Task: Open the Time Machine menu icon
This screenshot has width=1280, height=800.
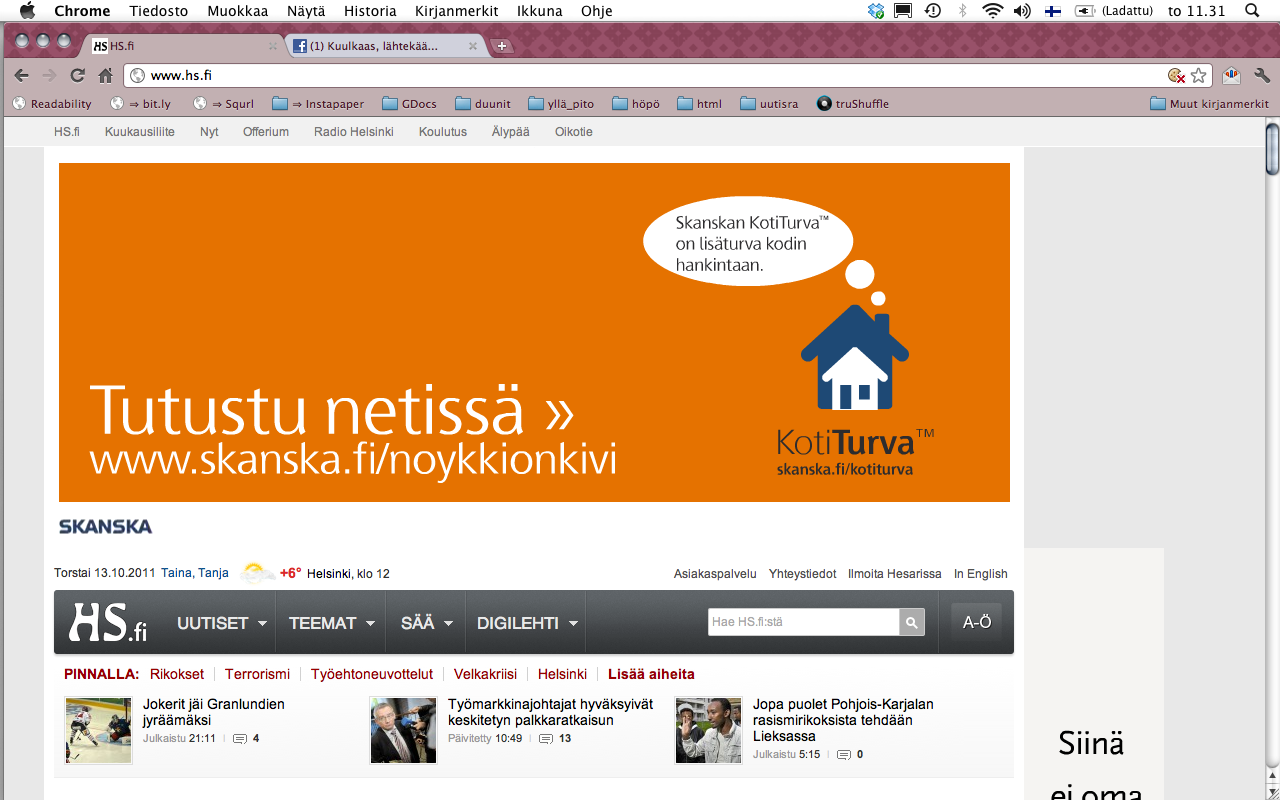Action: pyautogui.click(x=932, y=11)
